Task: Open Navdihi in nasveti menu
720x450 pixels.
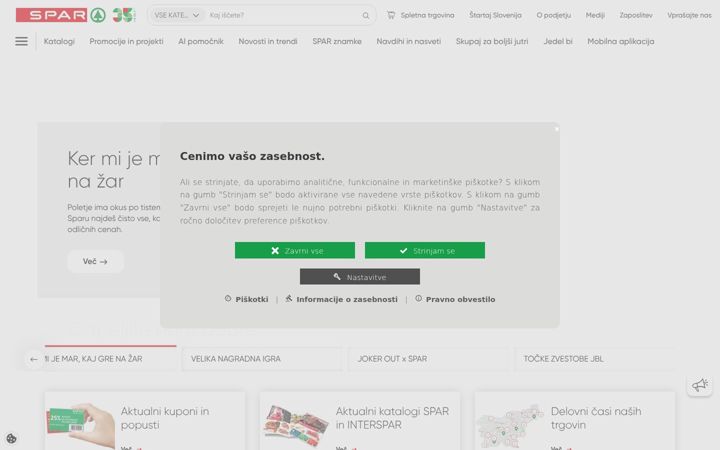Action: click(x=409, y=41)
